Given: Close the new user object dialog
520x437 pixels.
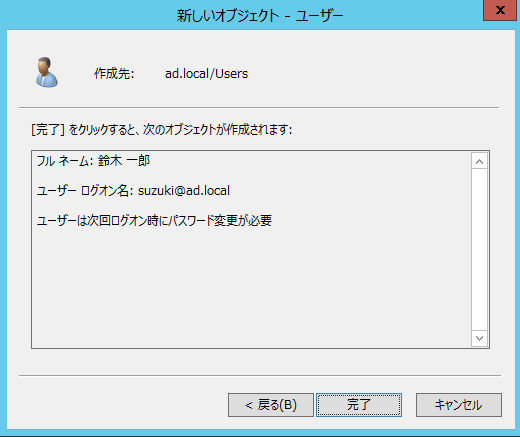Looking at the screenshot, I should pos(500,10).
